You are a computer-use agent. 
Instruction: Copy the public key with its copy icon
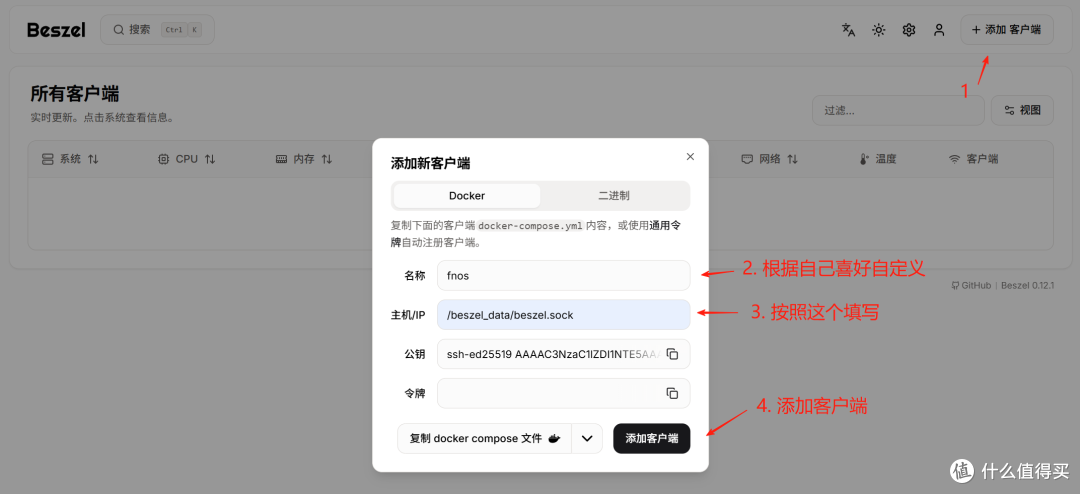(x=673, y=354)
